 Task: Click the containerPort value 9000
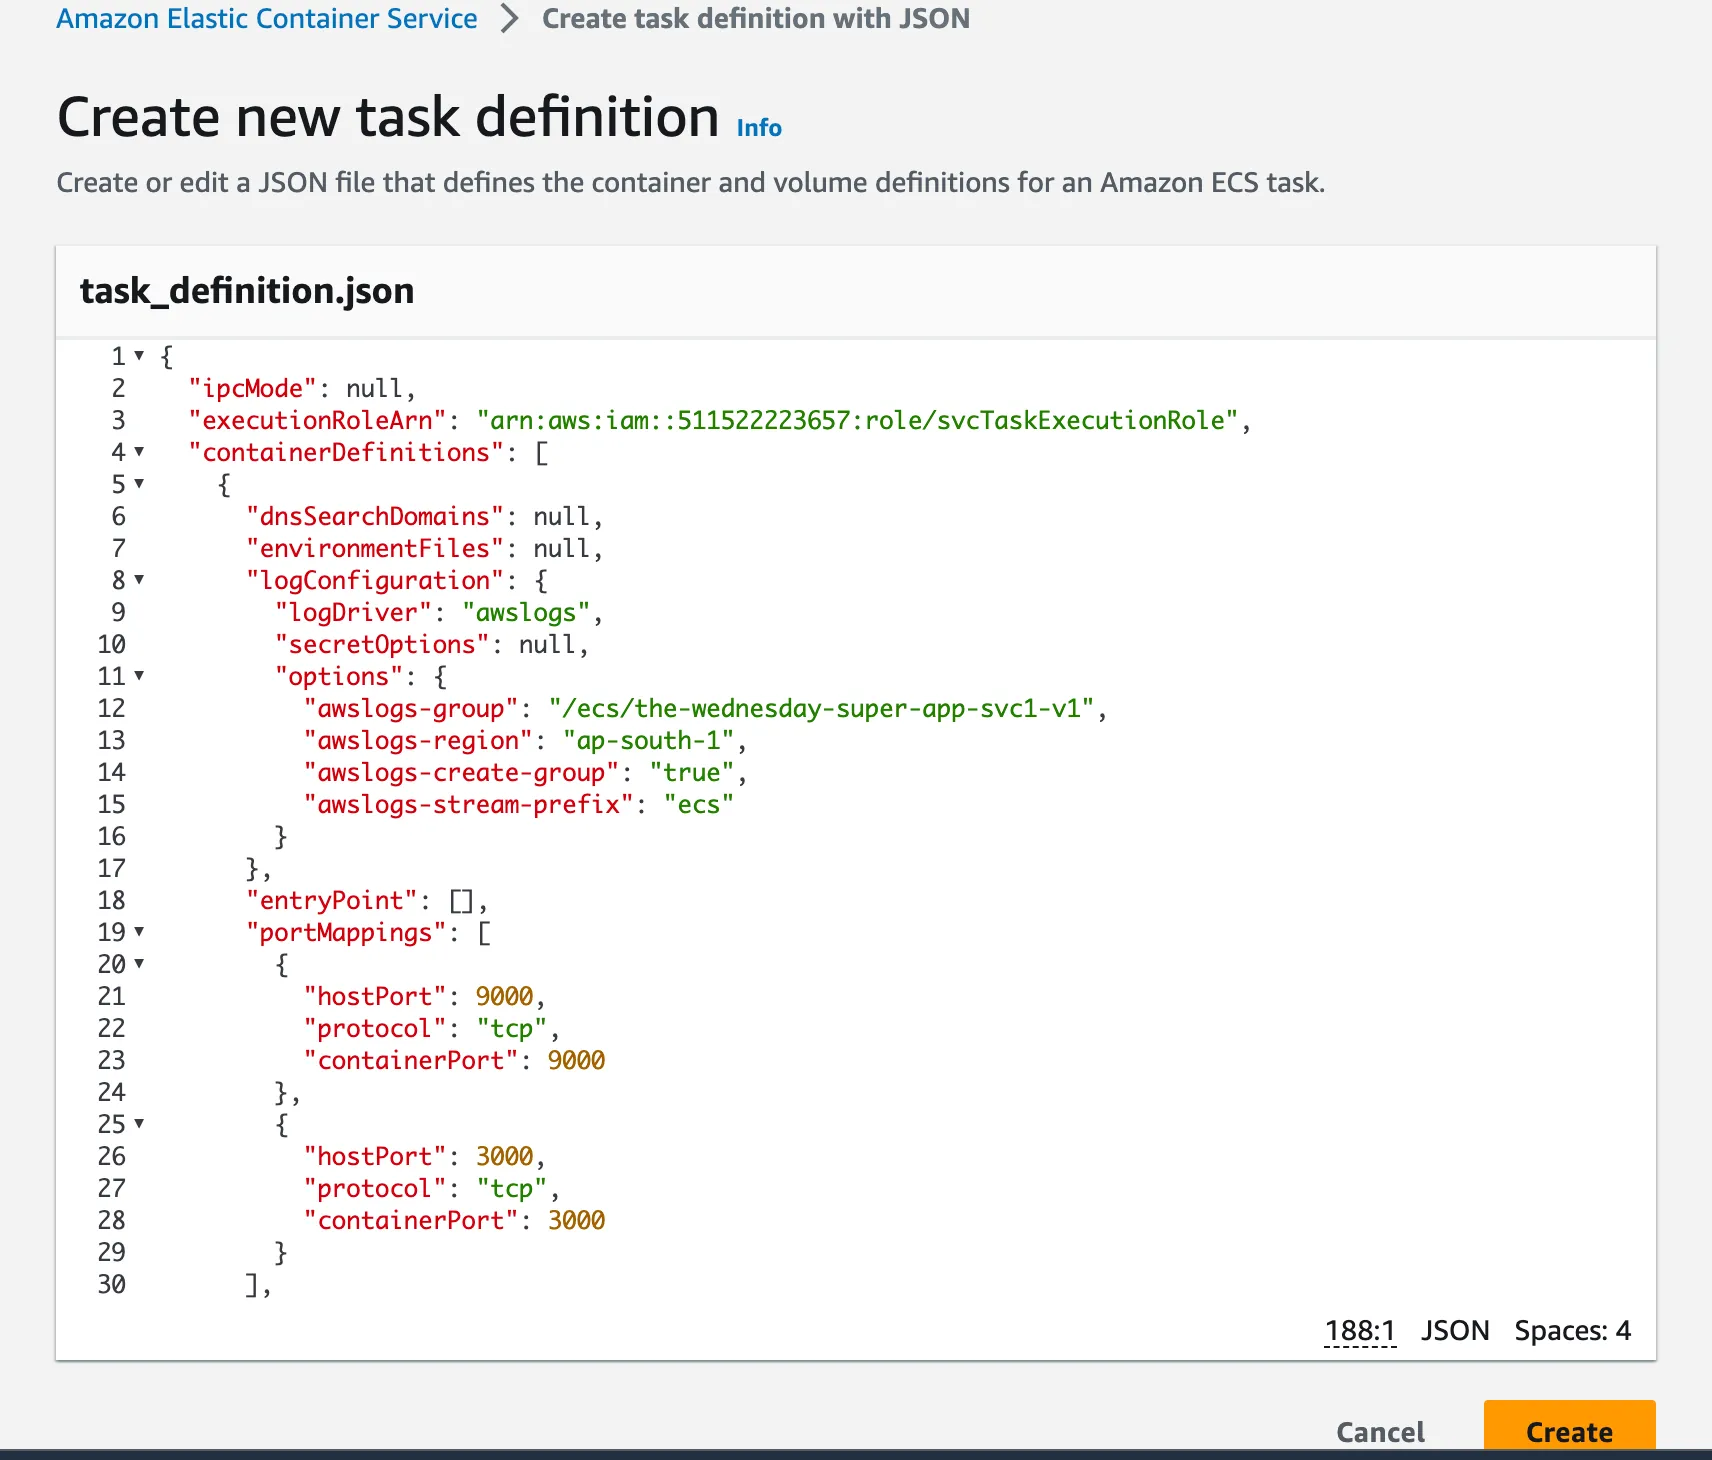coord(576,1060)
